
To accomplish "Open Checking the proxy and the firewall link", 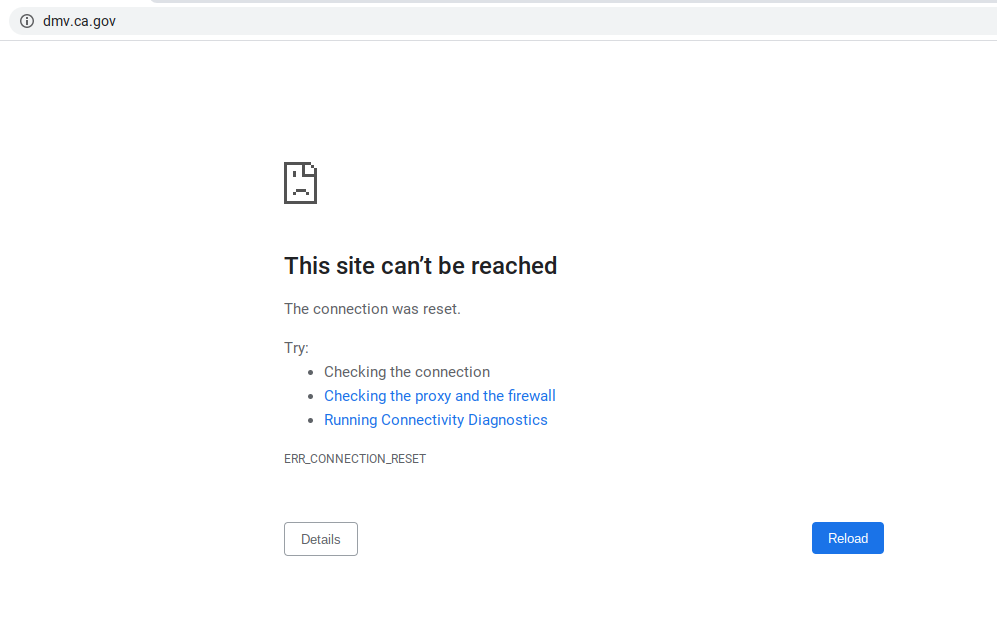I will [x=439, y=396].
